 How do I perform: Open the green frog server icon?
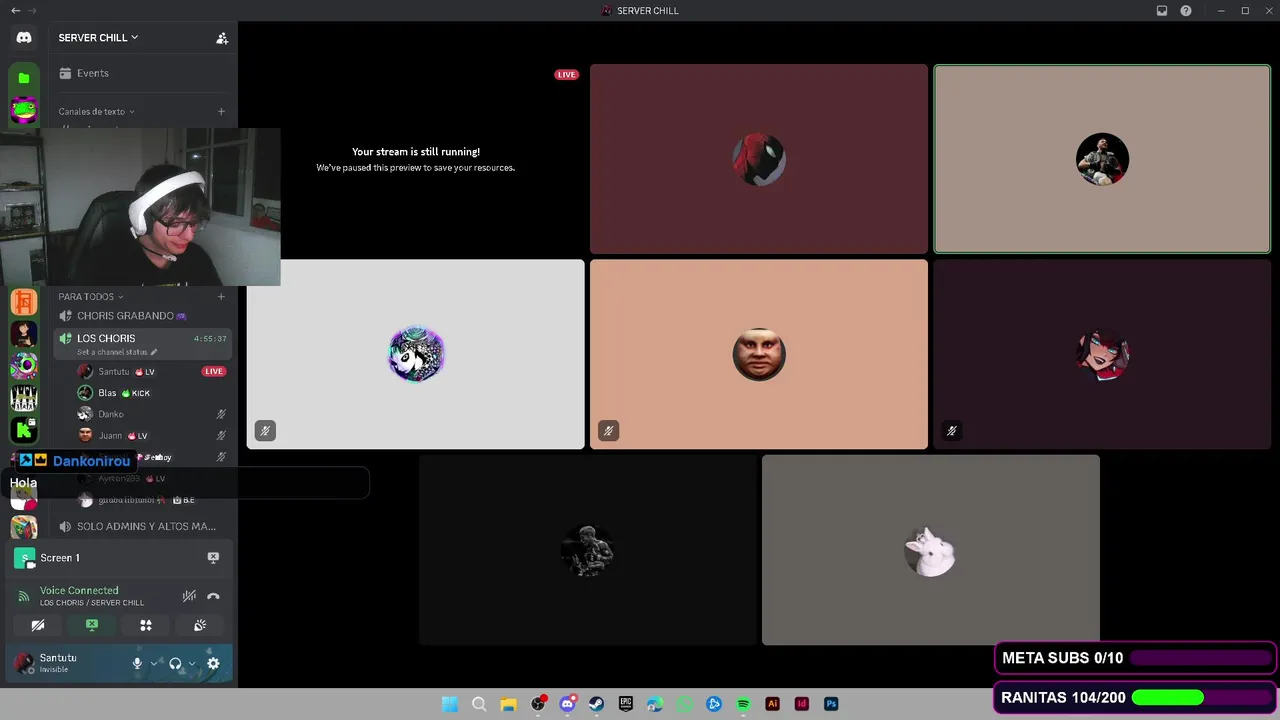click(x=24, y=109)
